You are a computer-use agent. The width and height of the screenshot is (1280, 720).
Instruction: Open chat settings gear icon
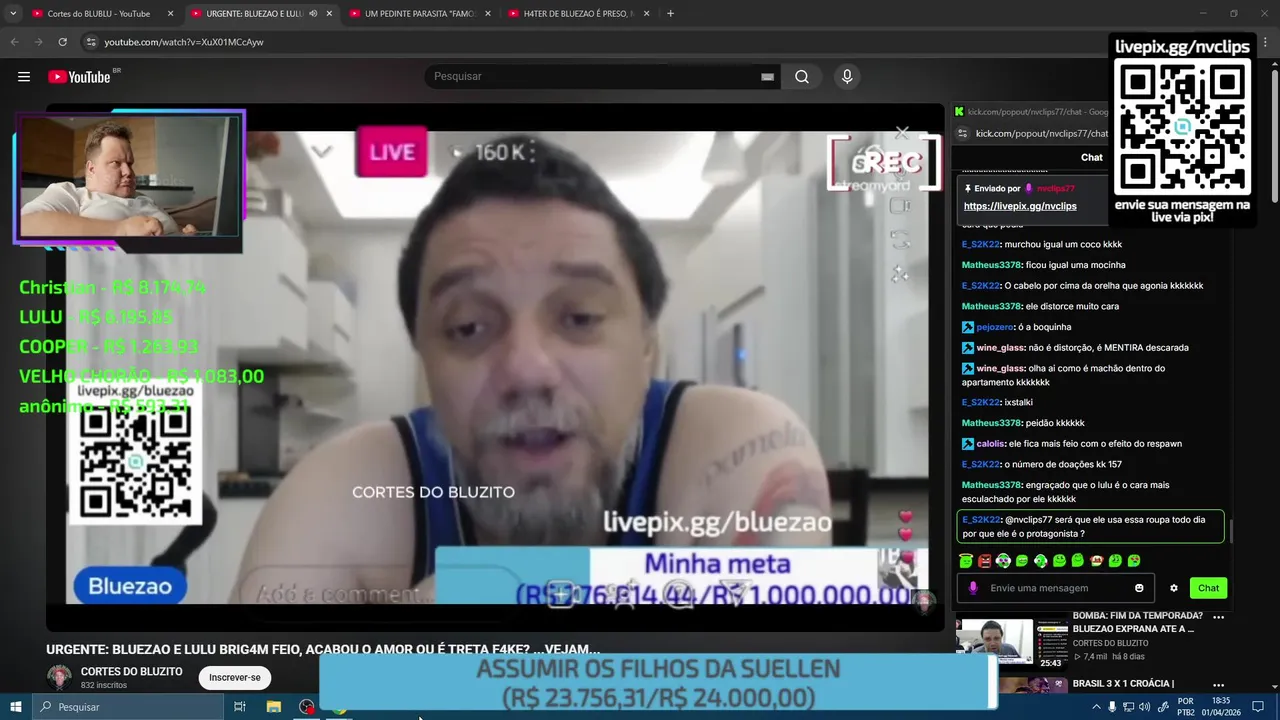coord(1174,588)
